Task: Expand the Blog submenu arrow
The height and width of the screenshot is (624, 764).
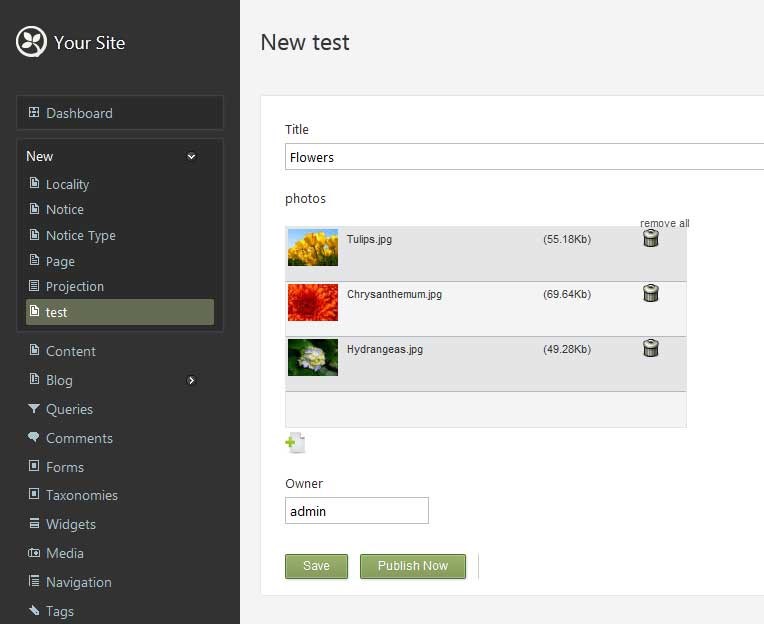Action: tap(191, 380)
